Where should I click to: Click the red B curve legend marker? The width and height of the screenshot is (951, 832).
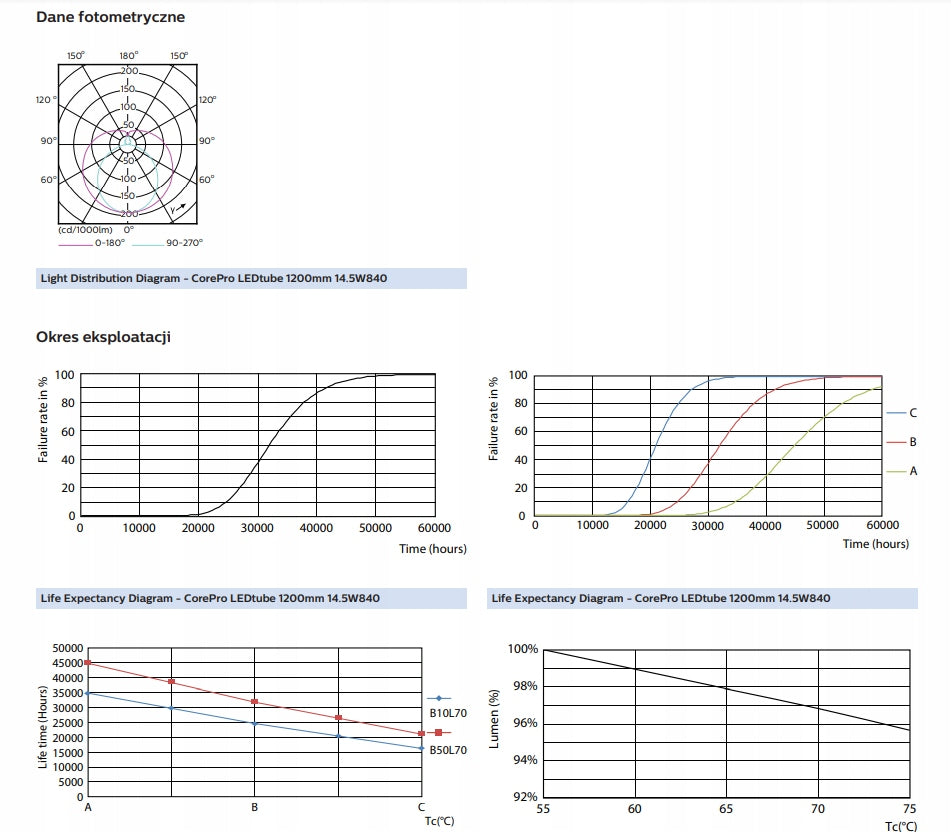click(894, 441)
